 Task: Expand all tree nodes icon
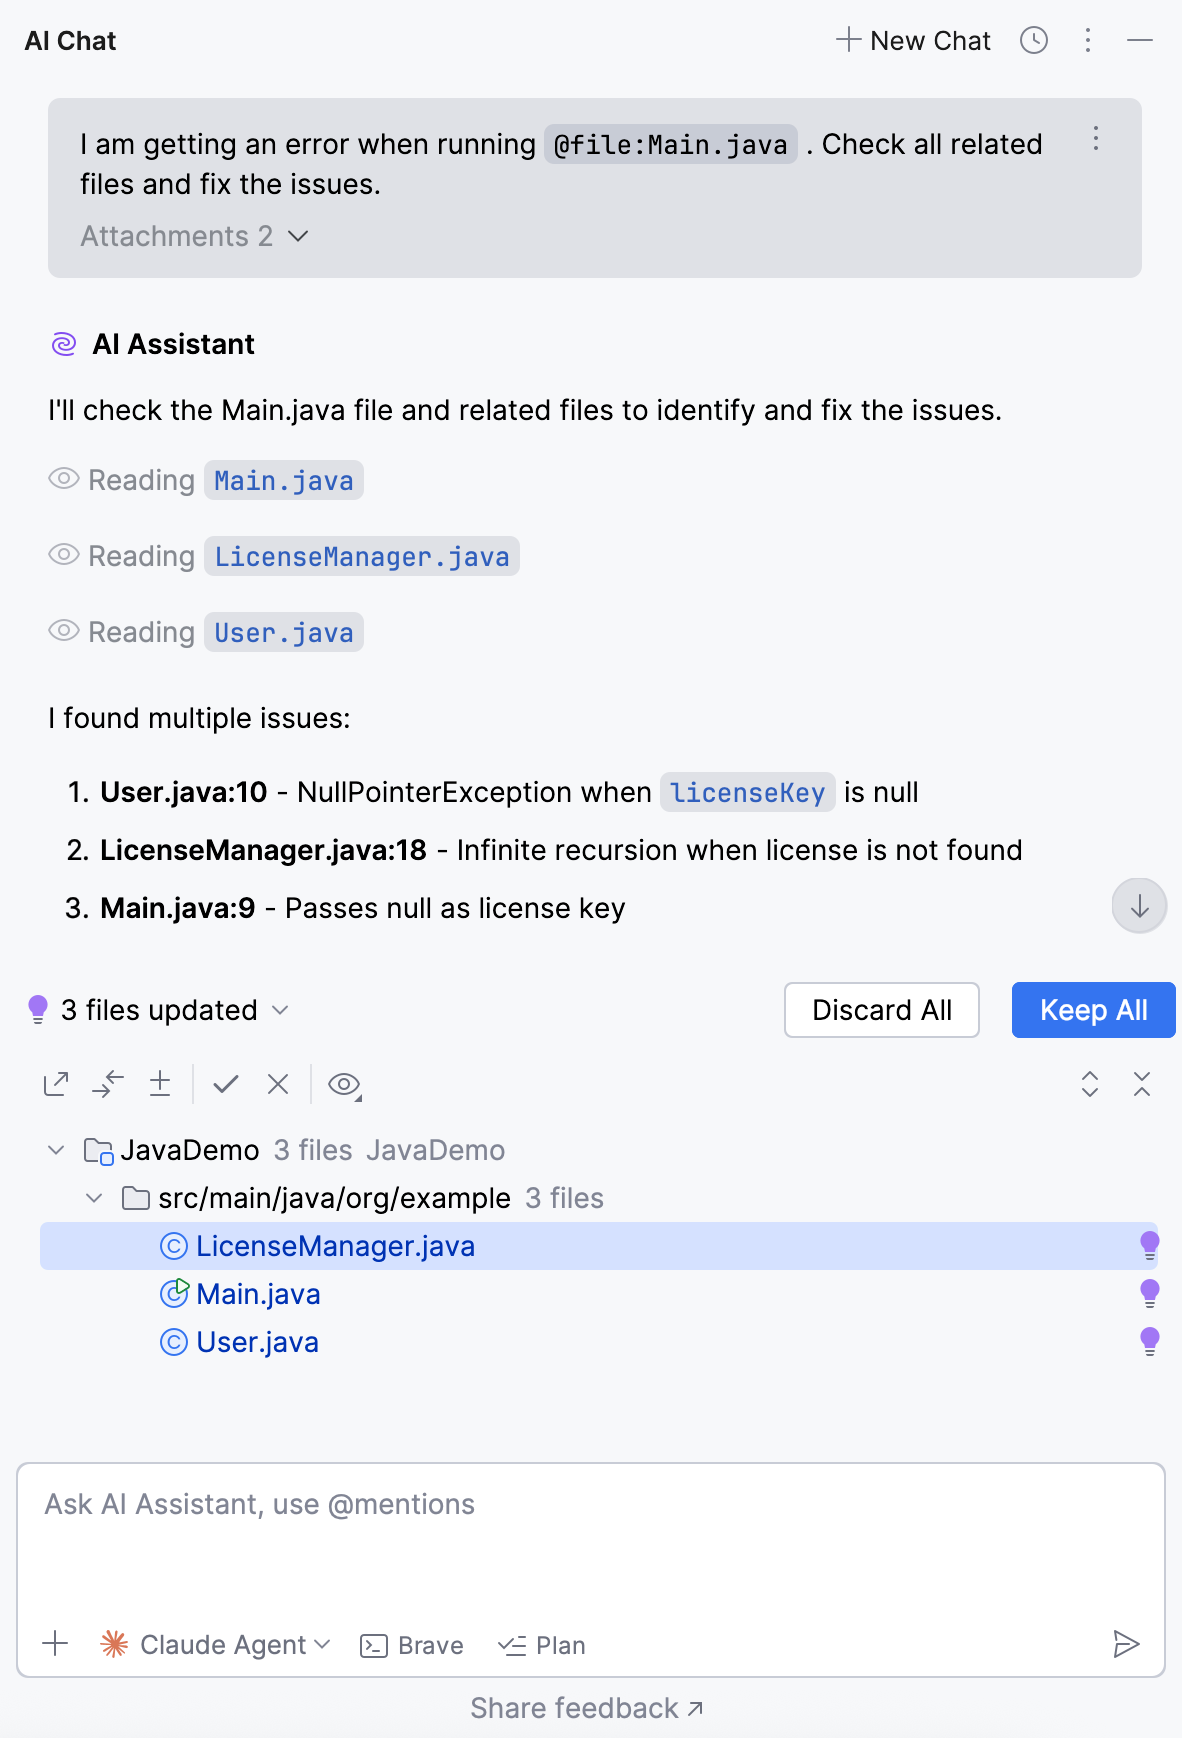point(1090,1084)
